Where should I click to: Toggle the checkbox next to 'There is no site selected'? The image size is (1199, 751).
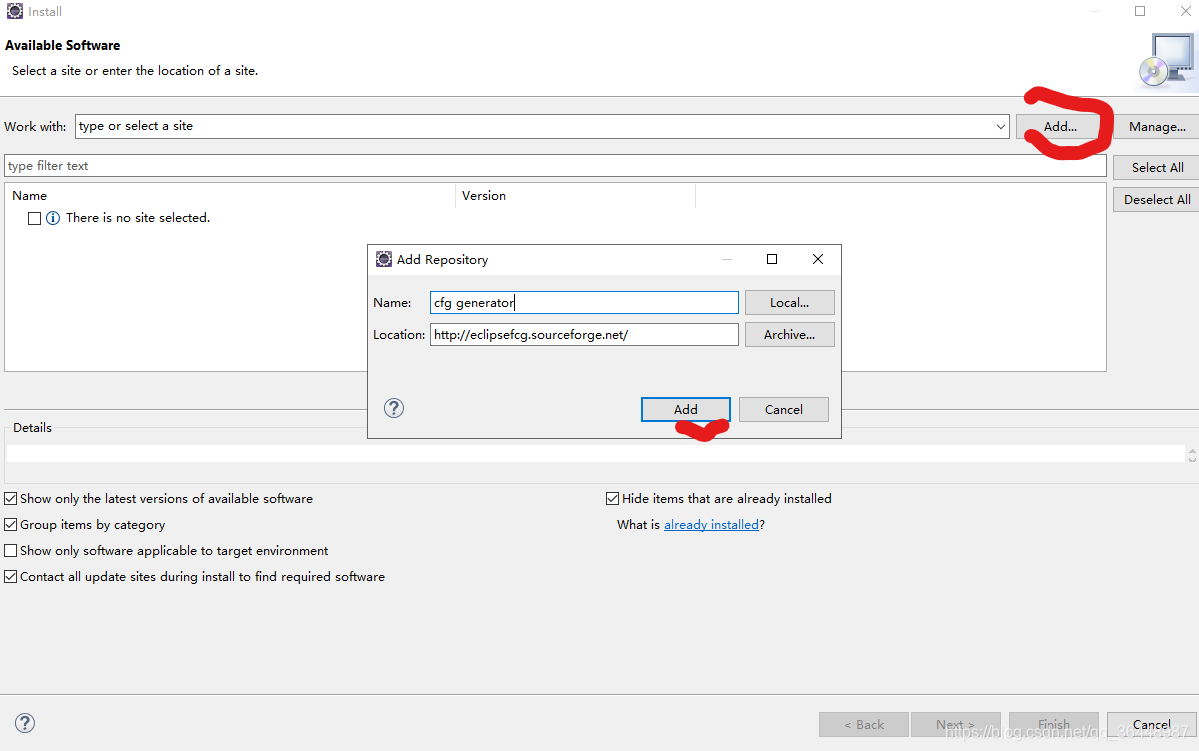click(34, 217)
